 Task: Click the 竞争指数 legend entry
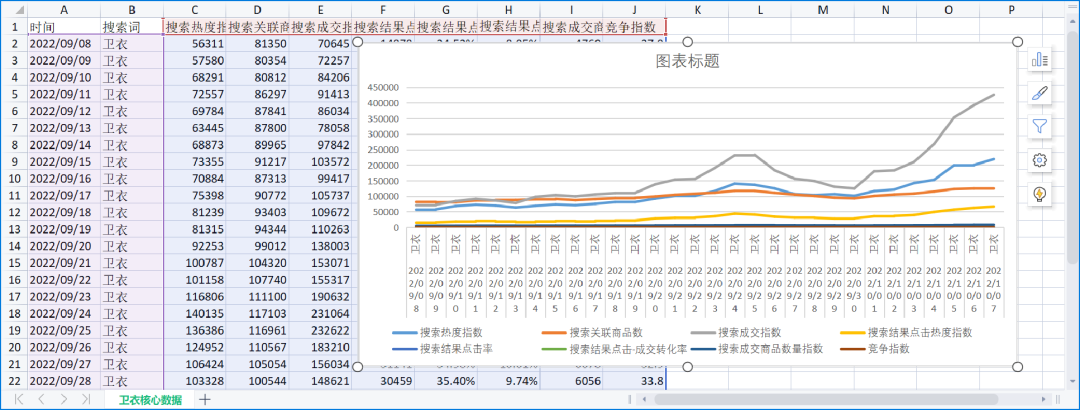point(875,349)
